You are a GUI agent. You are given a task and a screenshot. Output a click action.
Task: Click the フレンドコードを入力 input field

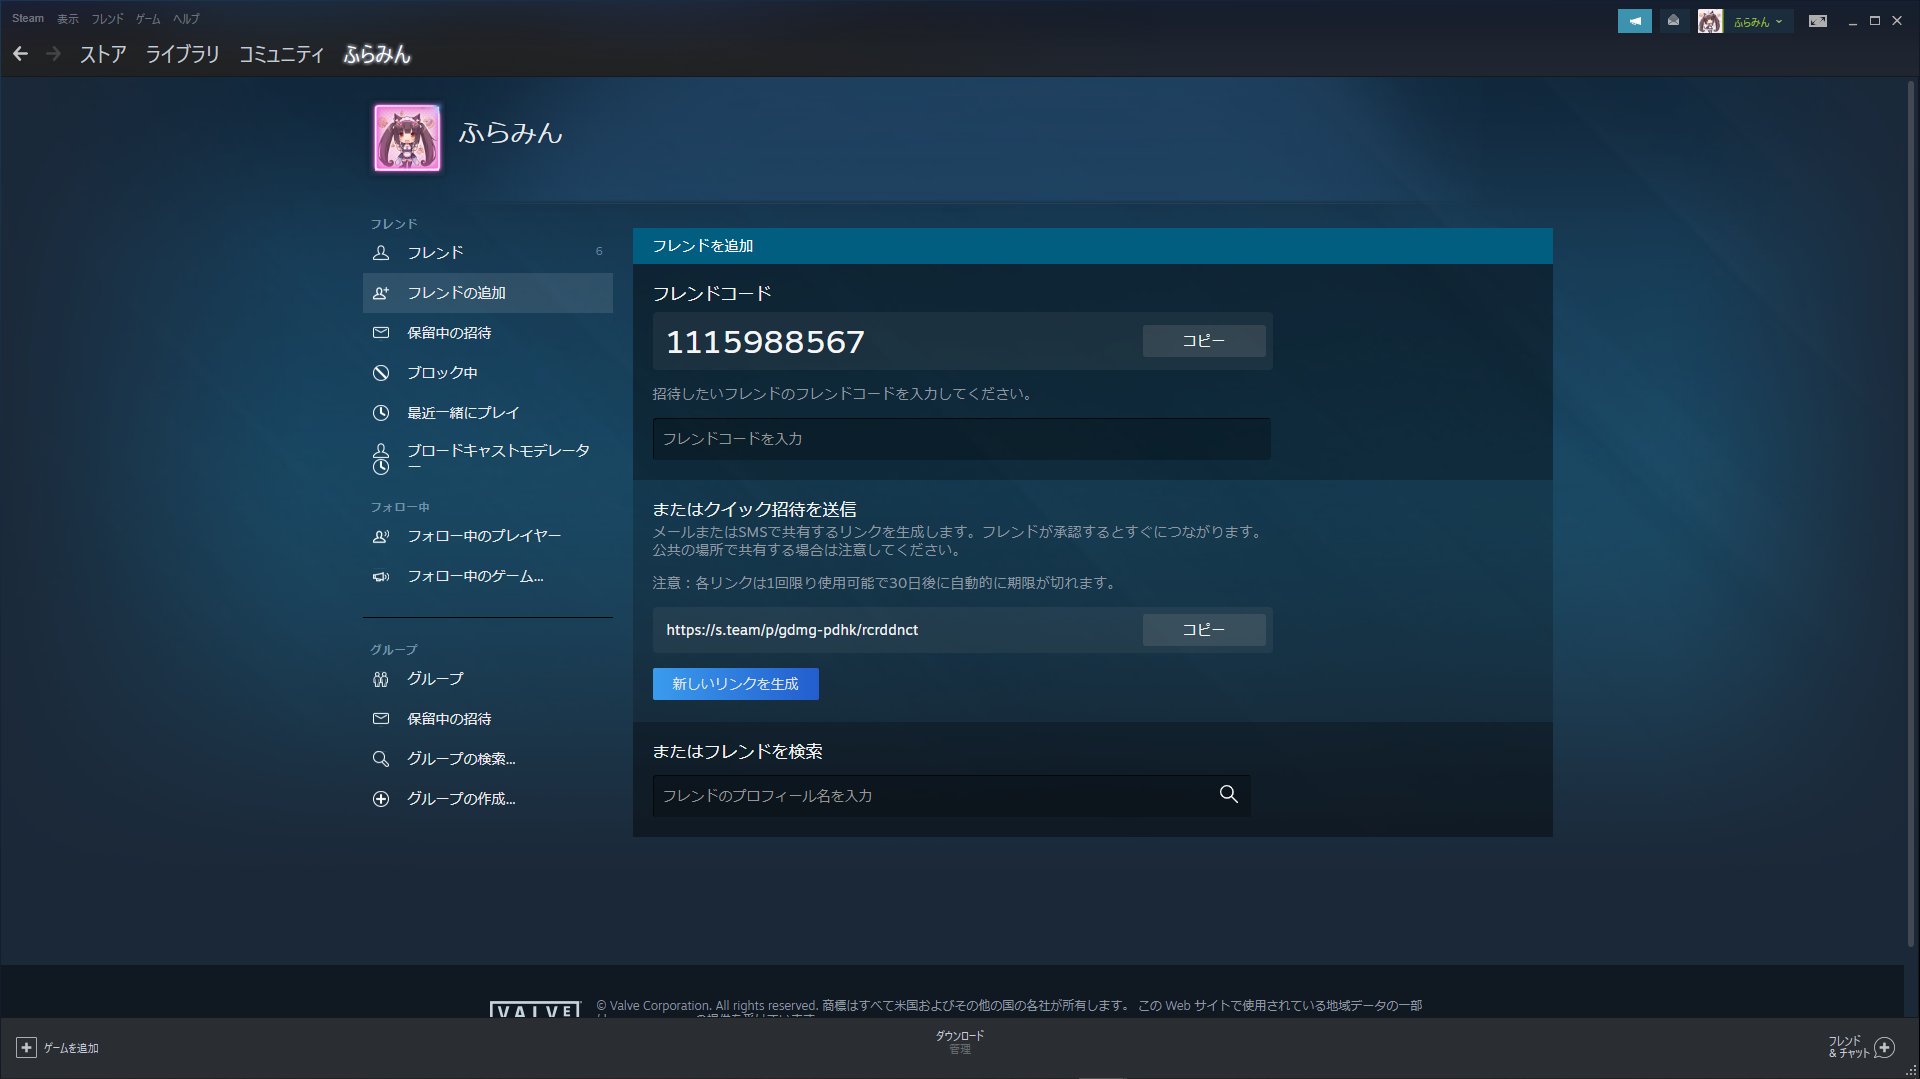tap(962, 439)
